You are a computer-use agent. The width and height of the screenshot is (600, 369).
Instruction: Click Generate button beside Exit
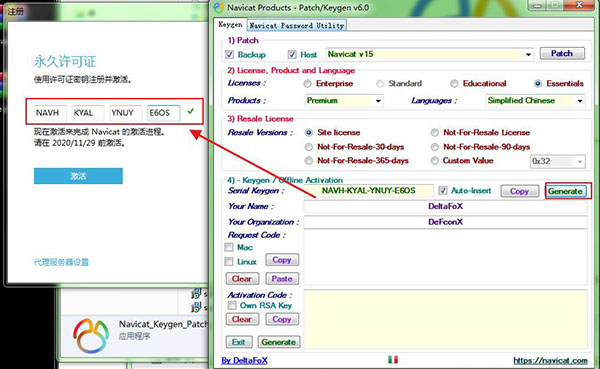279,342
